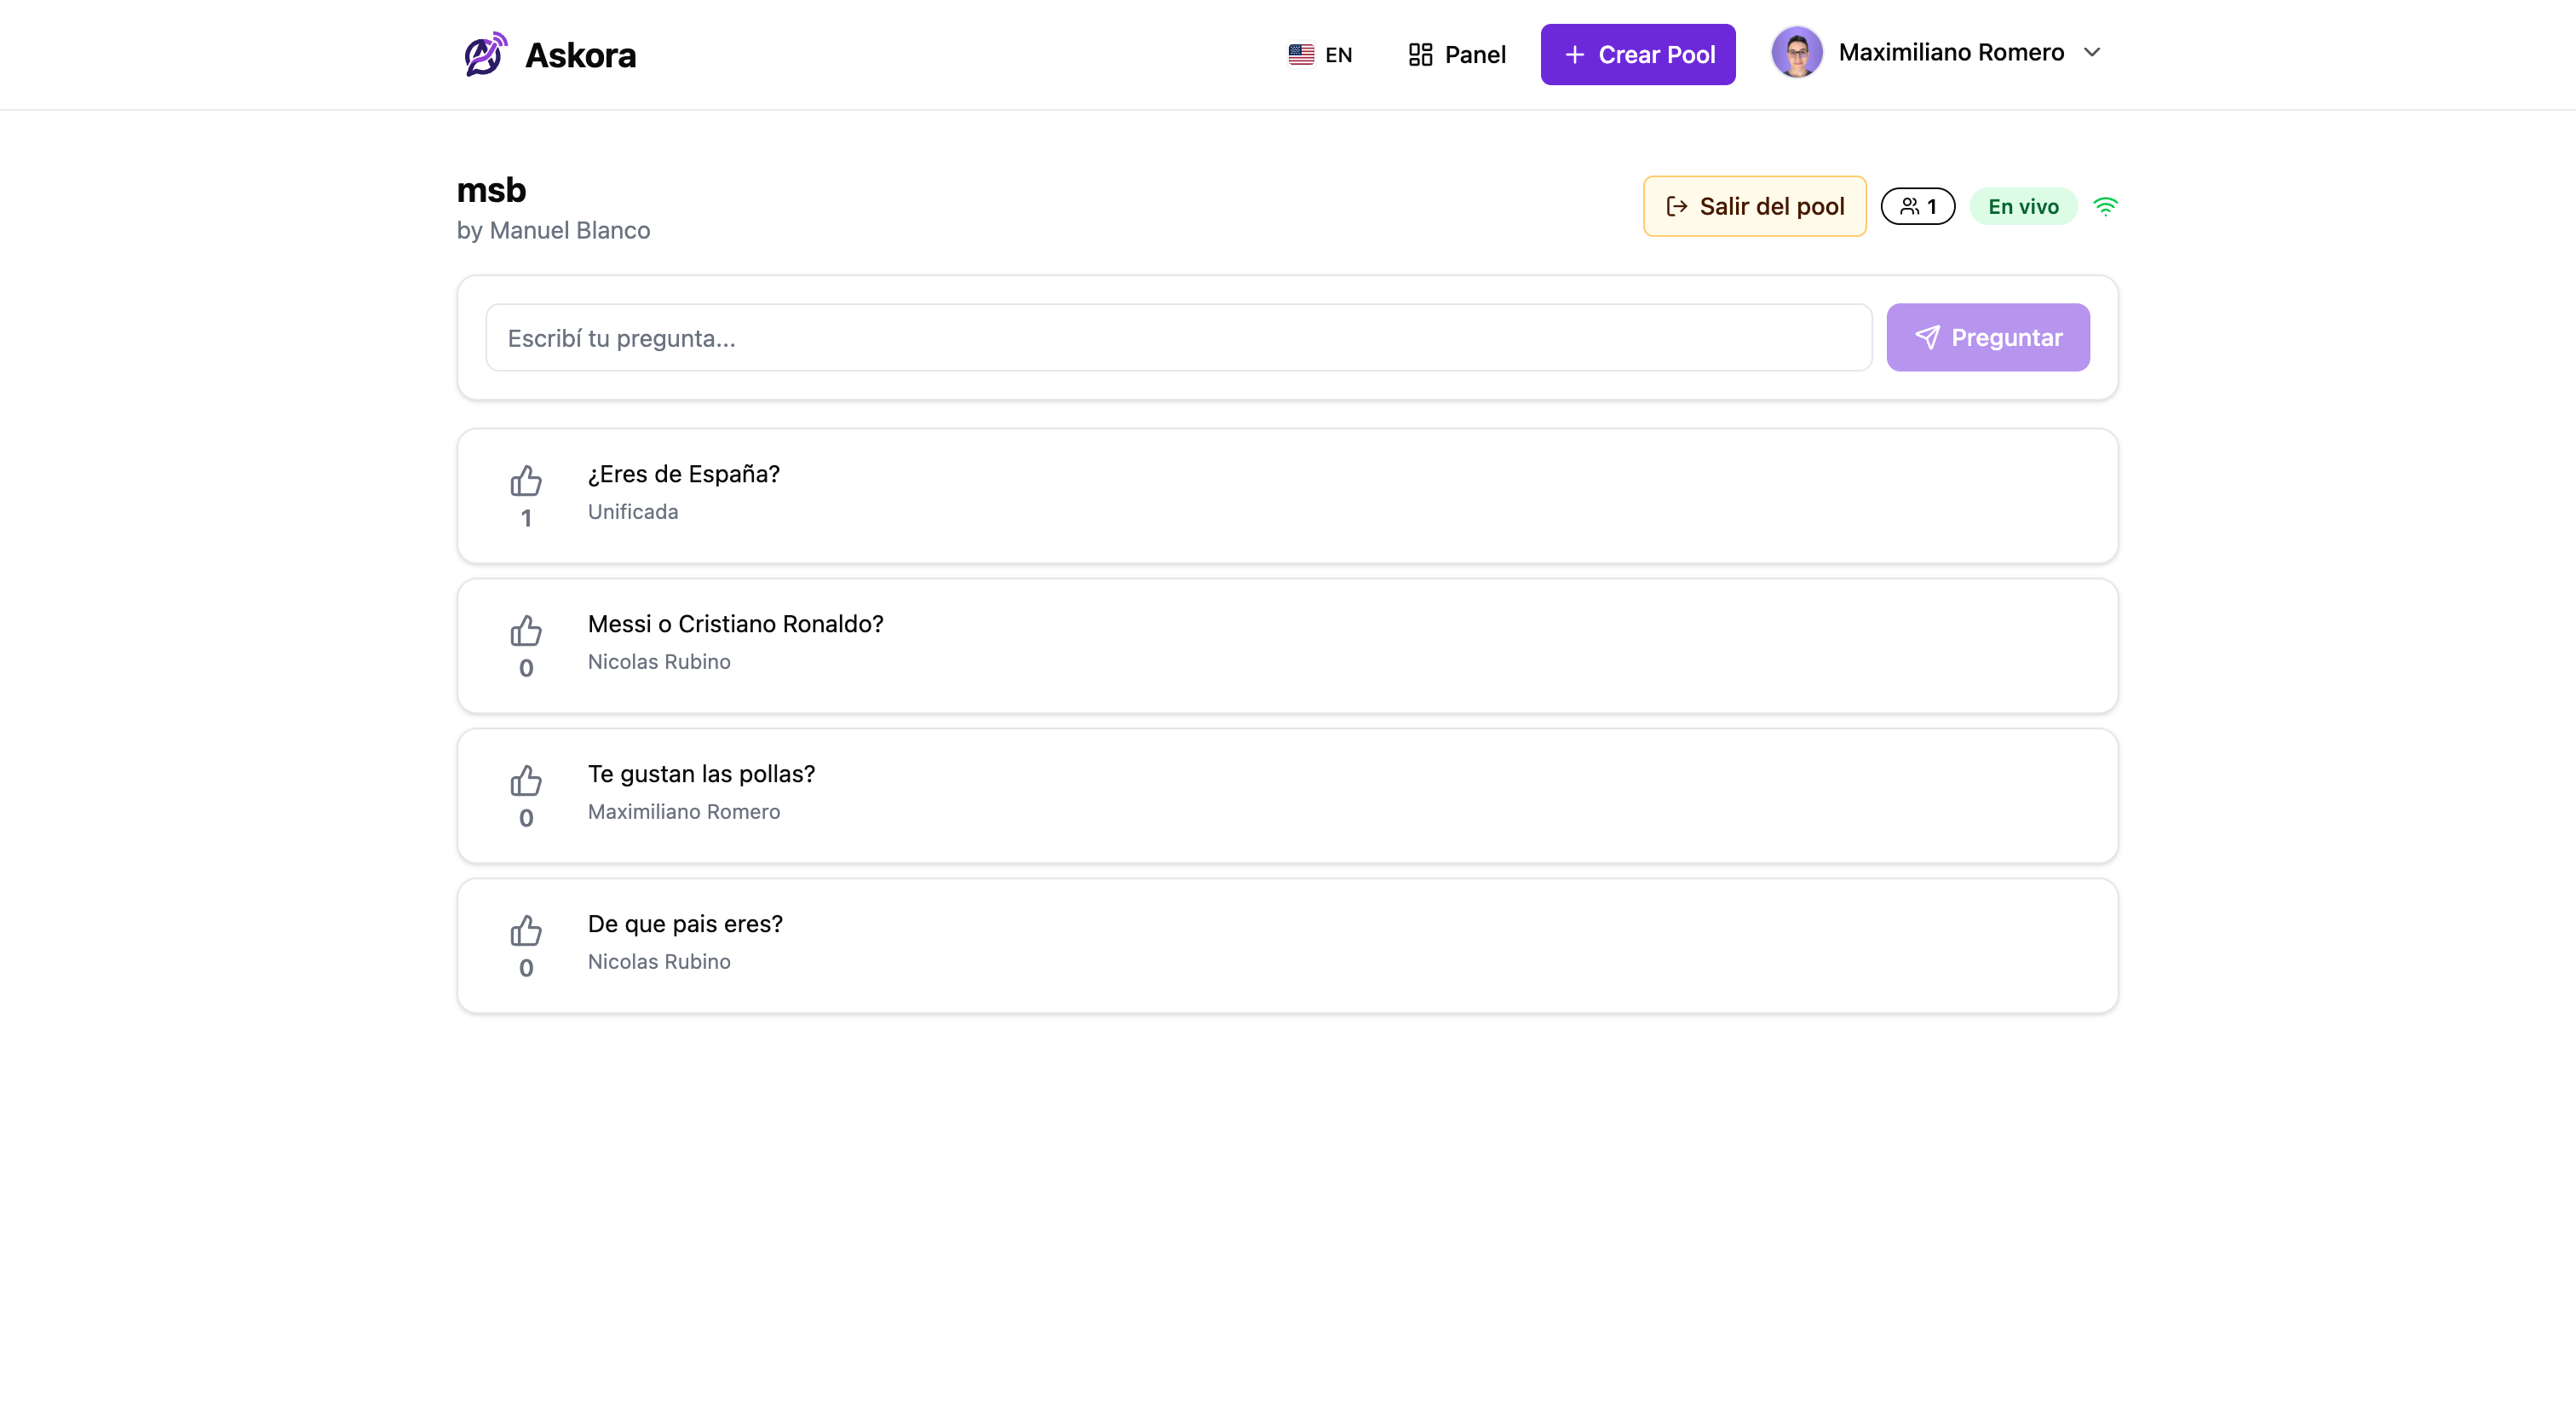Click the green wifi connection icon

coord(2105,206)
